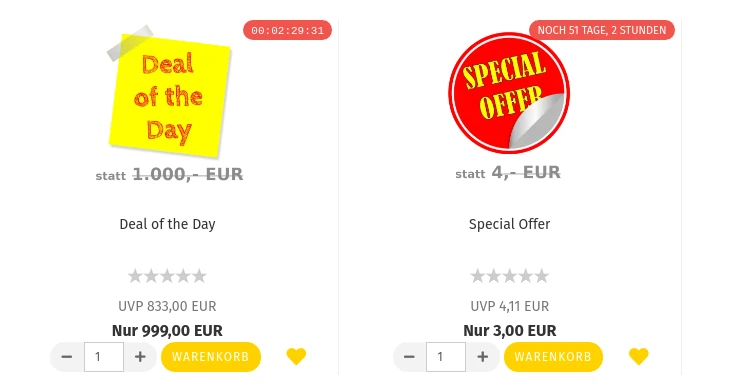Focus the Deal of the Day quantity field
The width and height of the screenshot is (732, 384).
click(104, 357)
